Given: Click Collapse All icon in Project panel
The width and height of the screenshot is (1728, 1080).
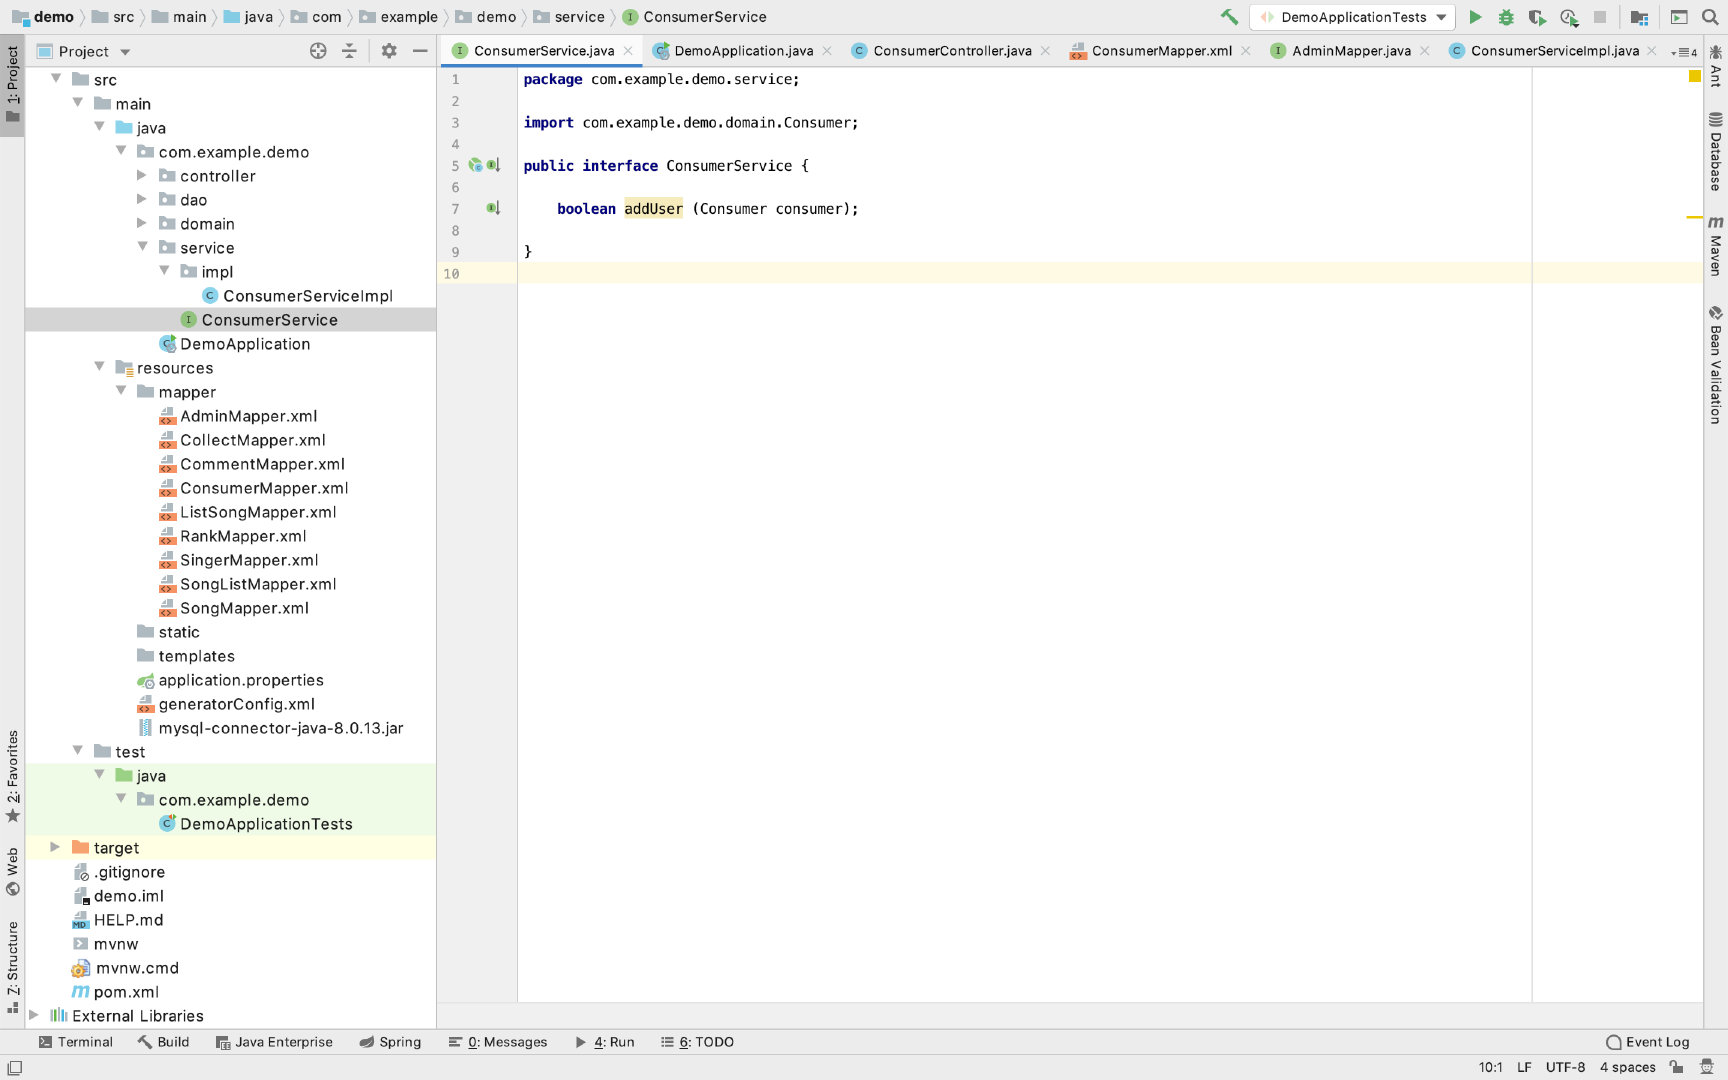Looking at the screenshot, I should (349, 51).
